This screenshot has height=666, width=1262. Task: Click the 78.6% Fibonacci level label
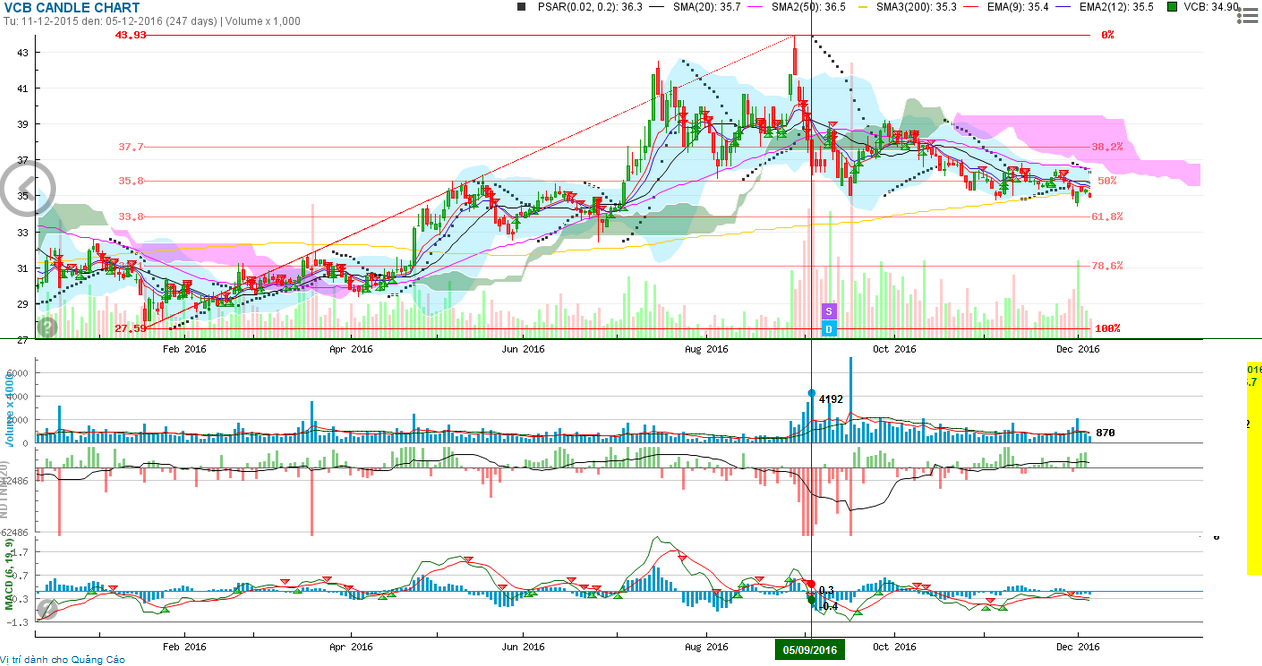tap(1106, 266)
